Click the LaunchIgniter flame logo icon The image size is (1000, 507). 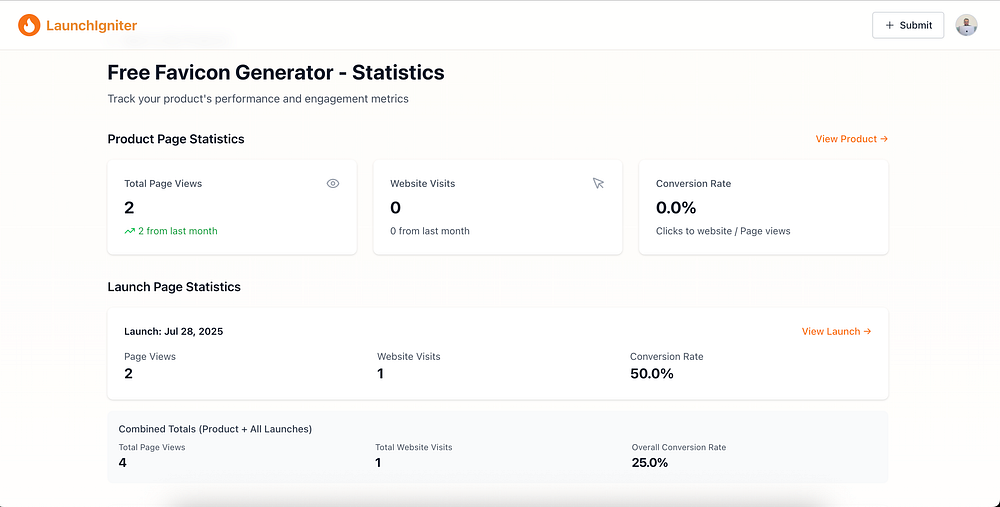(x=29, y=26)
